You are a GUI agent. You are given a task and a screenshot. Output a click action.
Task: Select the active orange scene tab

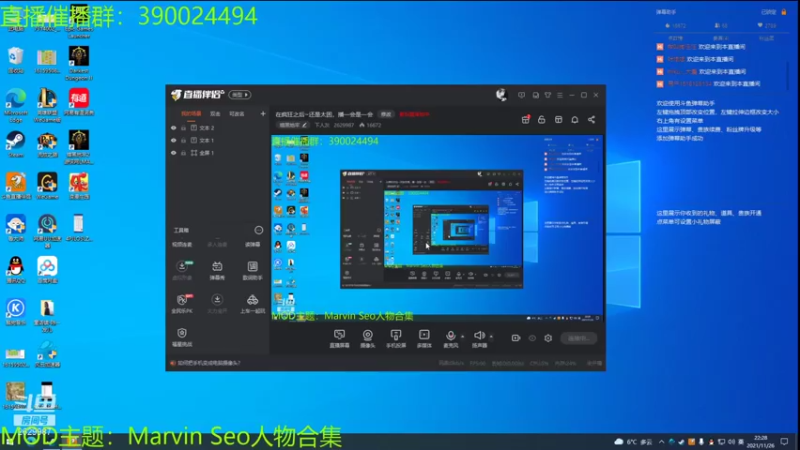(191, 114)
